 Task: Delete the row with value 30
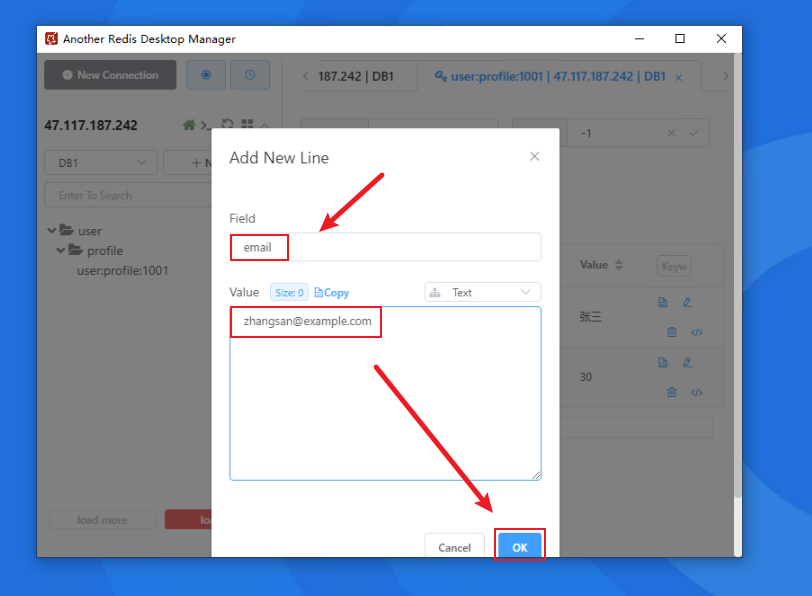[672, 392]
